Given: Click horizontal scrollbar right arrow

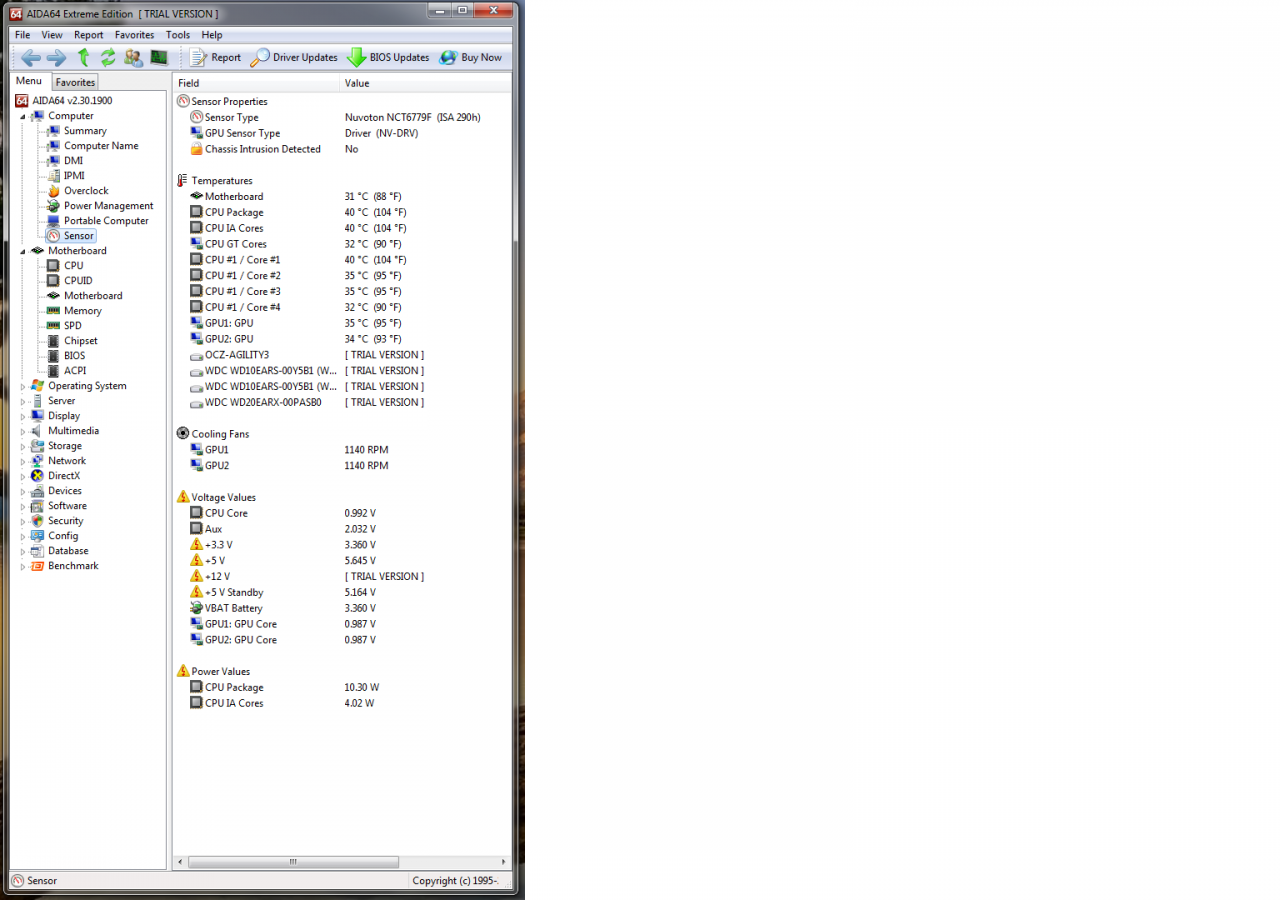Looking at the screenshot, I should [504, 862].
